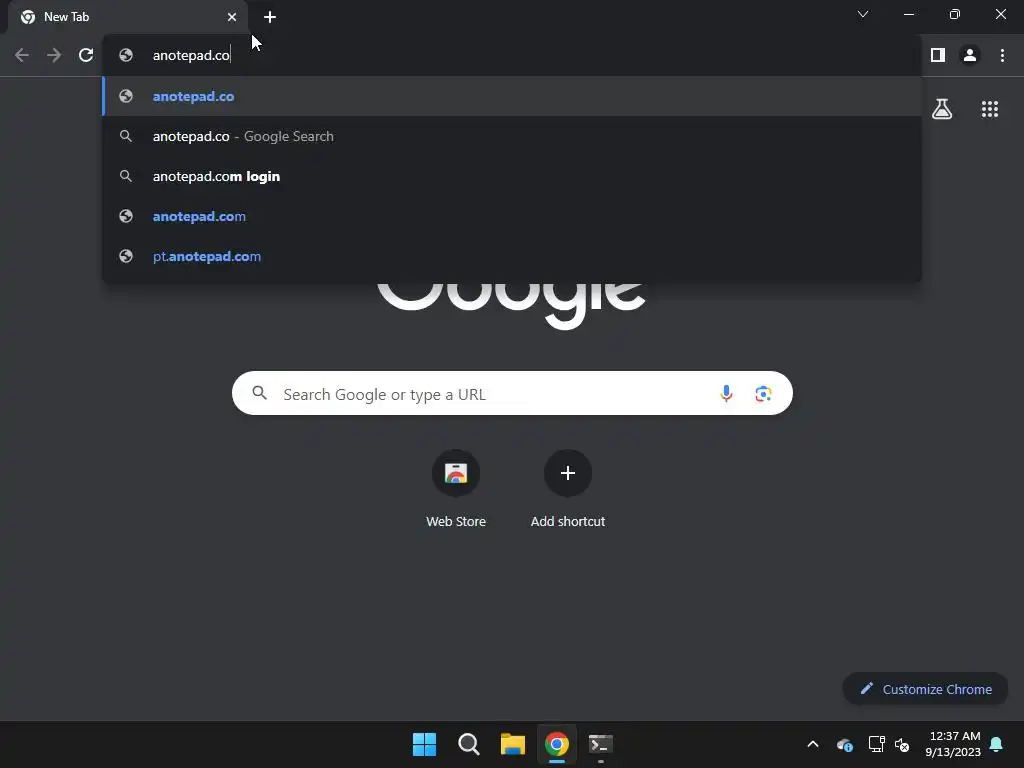Open Chrome's three-dot customize menu

tap(1002, 55)
